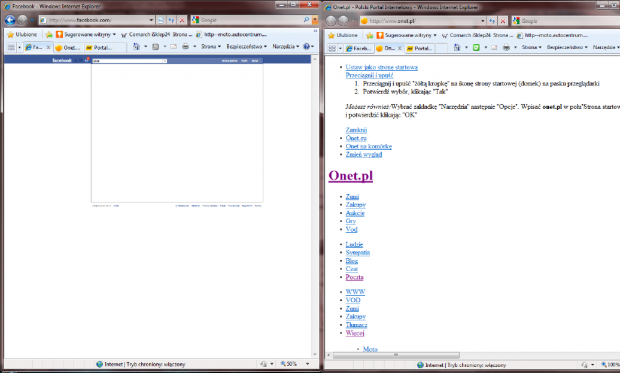Stop loading the Onet.pl page
This screenshot has width=620, height=373.
point(503,21)
